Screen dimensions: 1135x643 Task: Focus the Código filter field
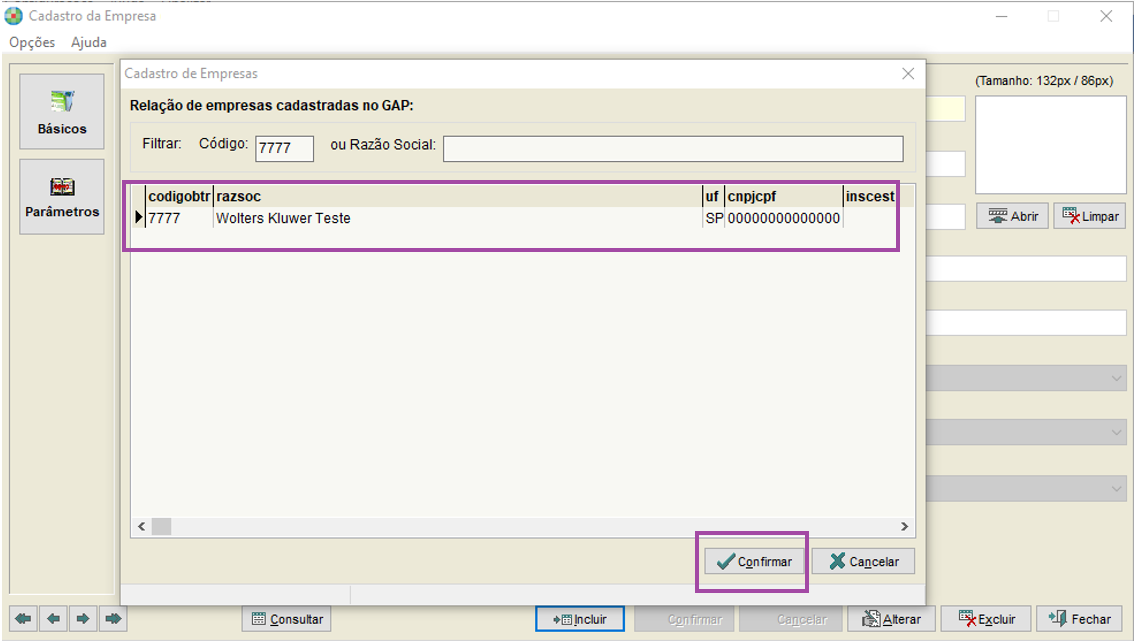coord(284,148)
